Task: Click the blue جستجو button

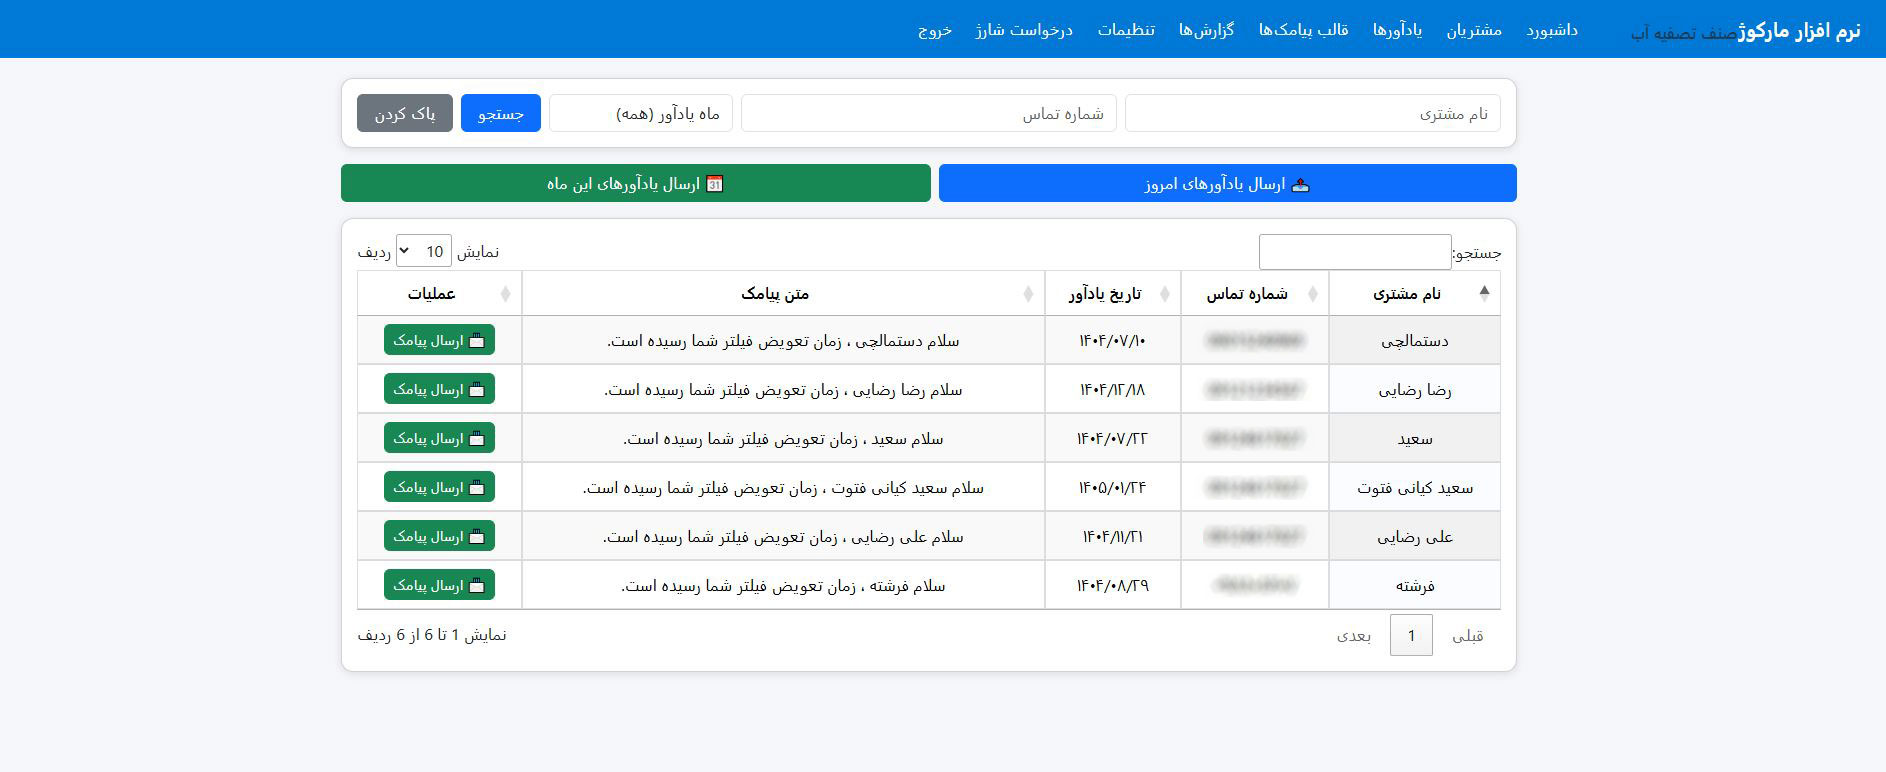Action: click(501, 114)
